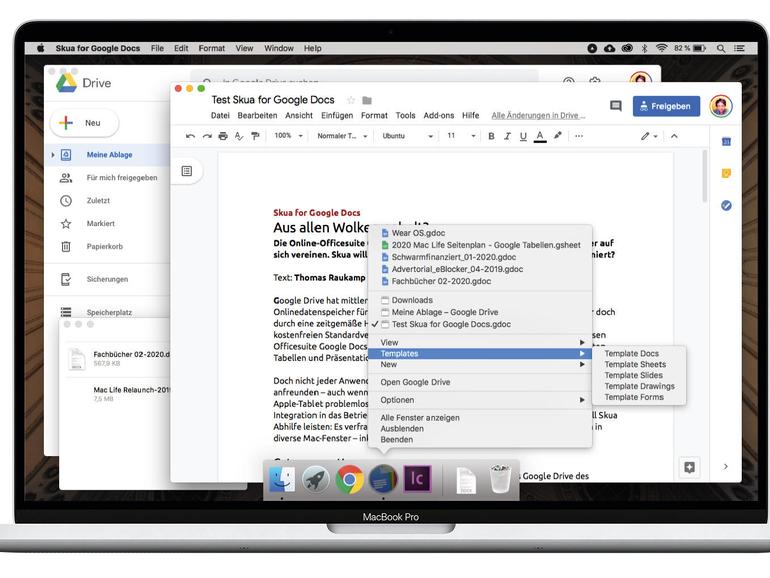Click the Finder icon in Dock

[x=282, y=478]
